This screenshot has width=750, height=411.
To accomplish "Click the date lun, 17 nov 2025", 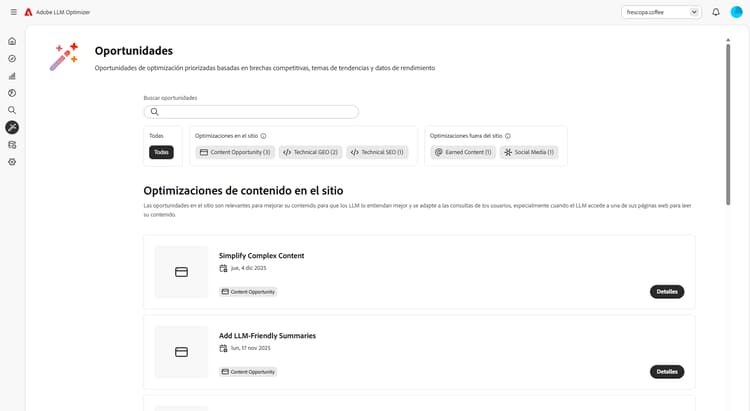I will 251,348.
